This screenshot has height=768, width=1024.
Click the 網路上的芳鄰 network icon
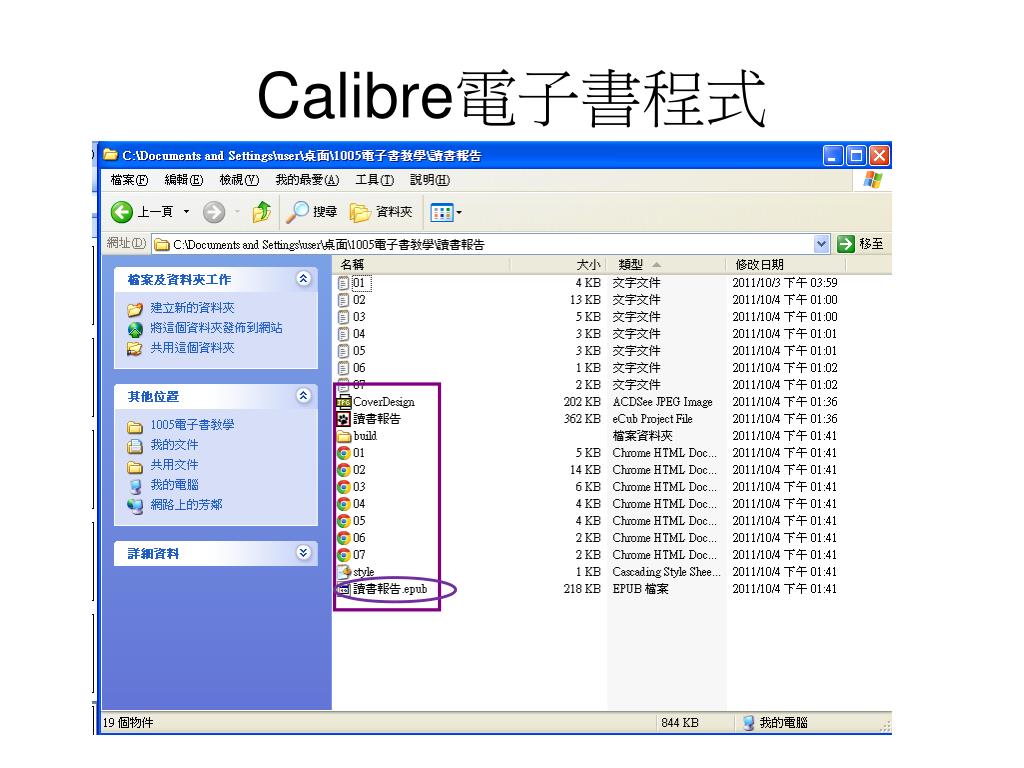coord(135,505)
